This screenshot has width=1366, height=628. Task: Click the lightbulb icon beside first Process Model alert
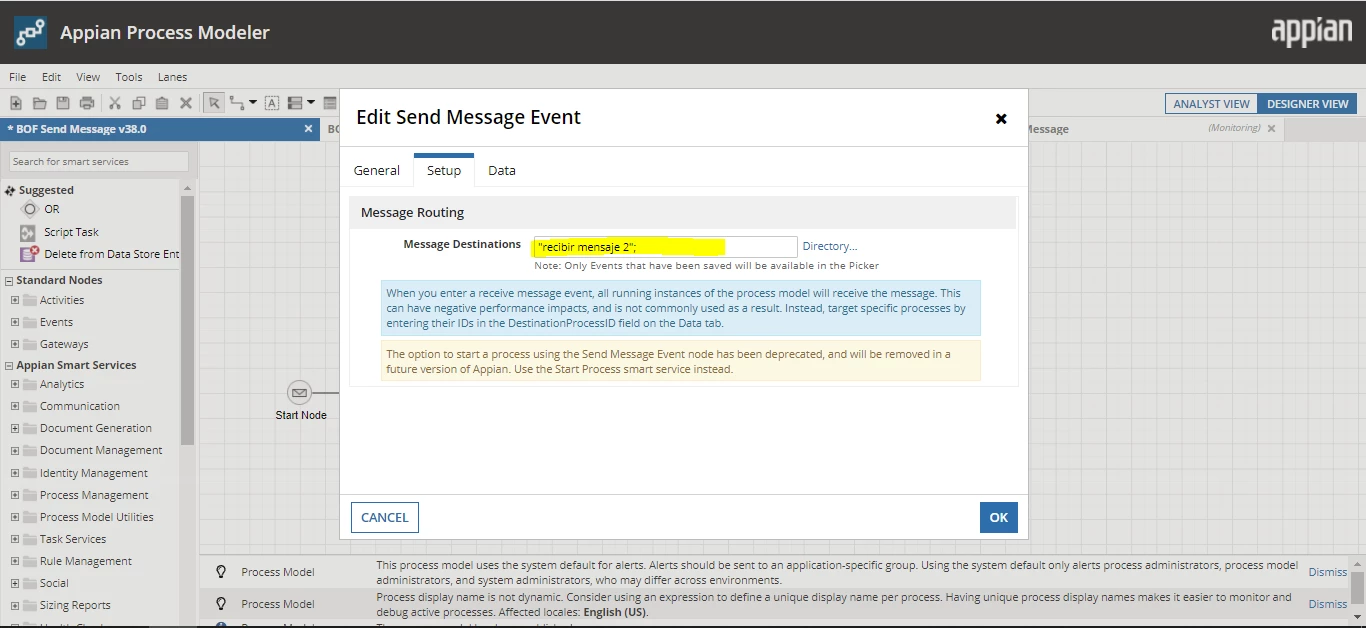click(221, 572)
